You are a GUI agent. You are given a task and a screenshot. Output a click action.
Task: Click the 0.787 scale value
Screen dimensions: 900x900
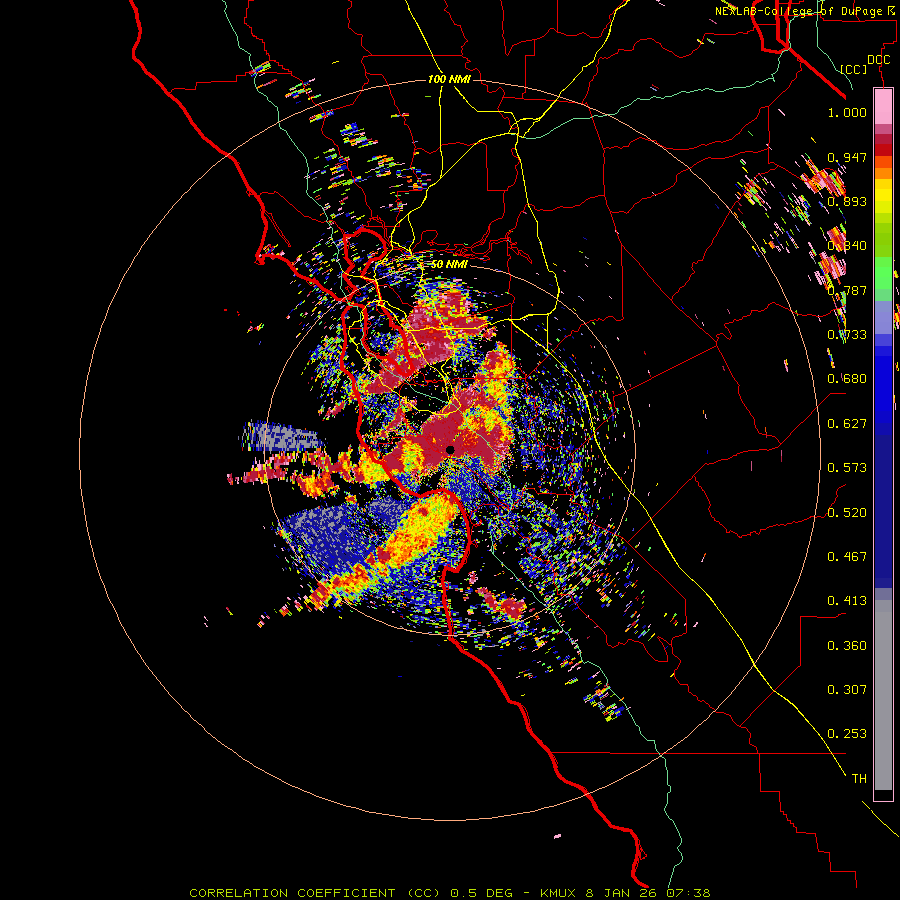(x=847, y=290)
